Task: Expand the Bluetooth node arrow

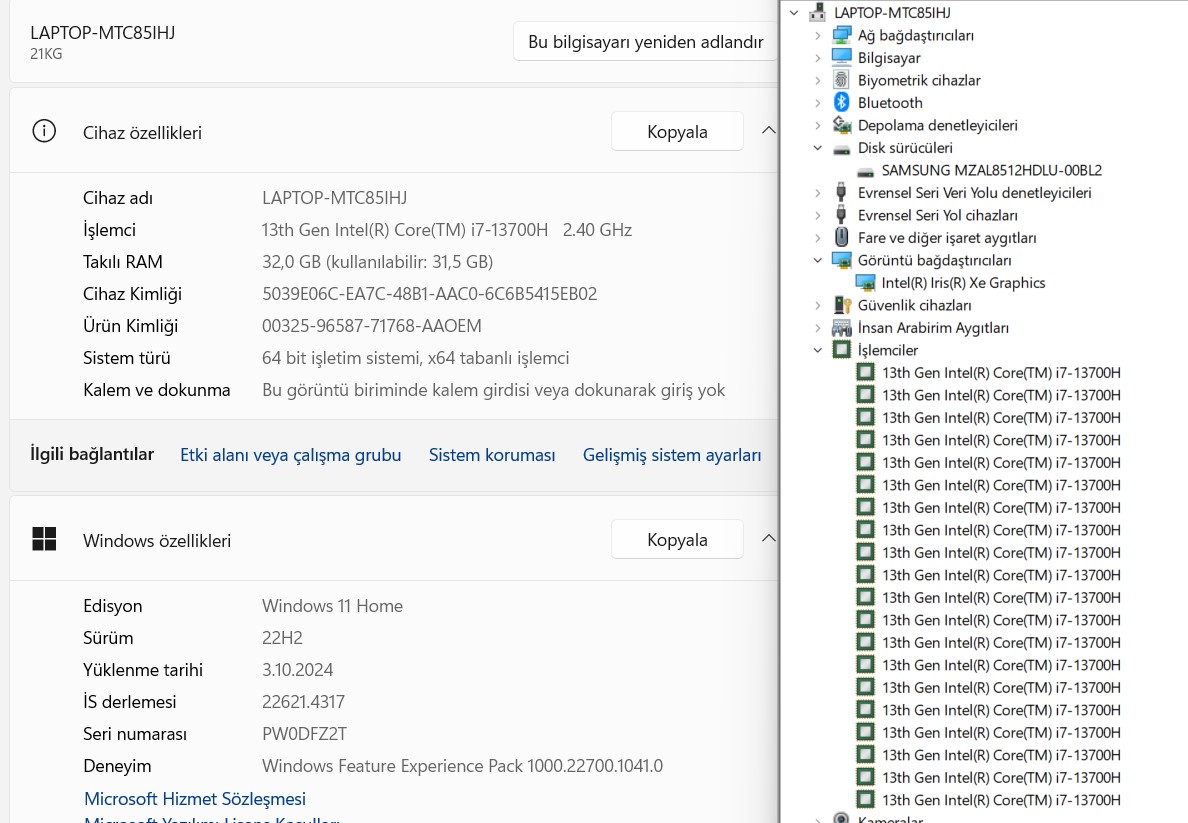Action: [x=818, y=102]
